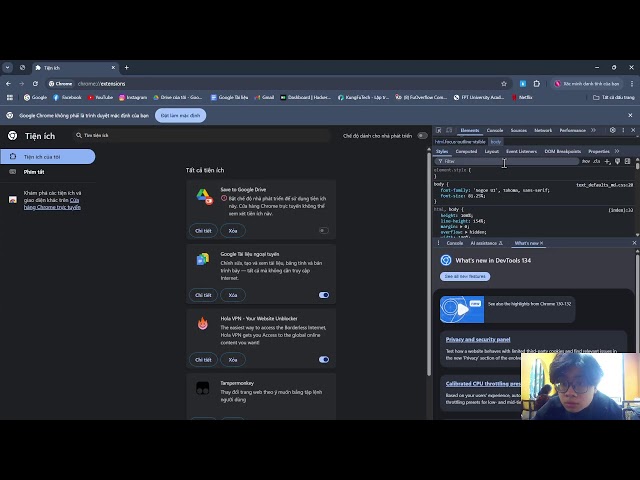640x480 pixels.
Task: Open the Event Listeners tab
Action: click(x=522, y=151)
